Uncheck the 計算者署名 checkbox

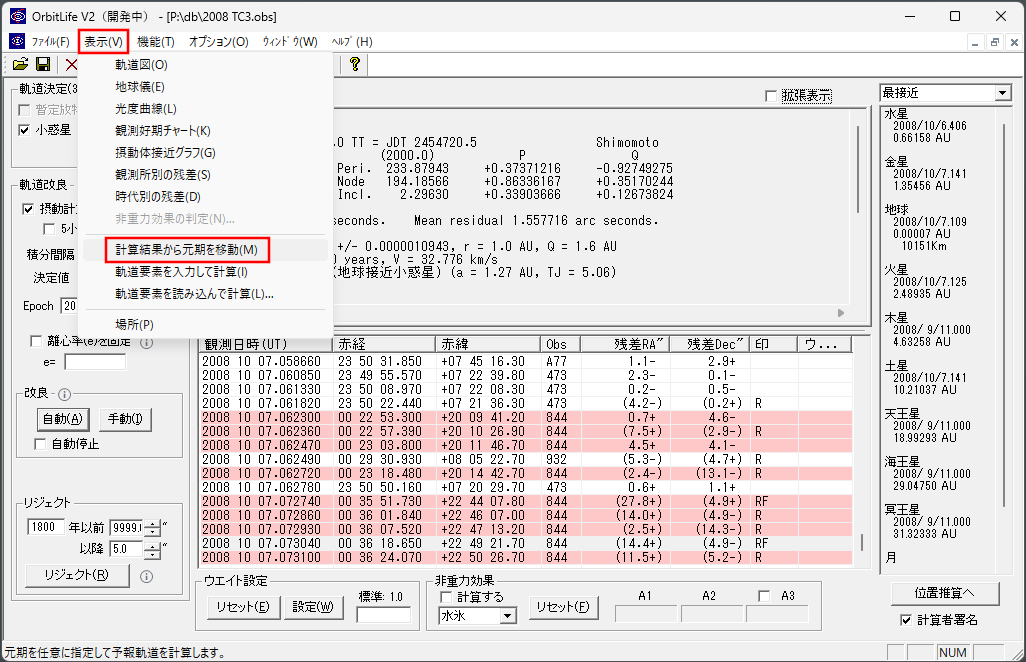click(x=906, y=619)
